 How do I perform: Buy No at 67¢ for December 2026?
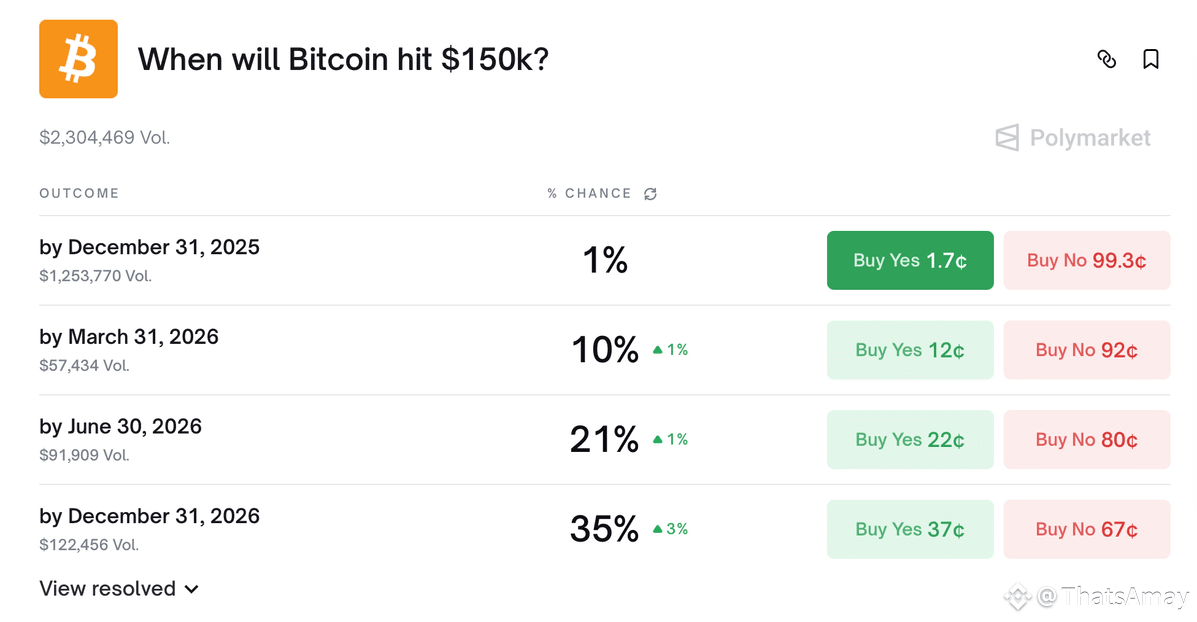coord(1086,529)
